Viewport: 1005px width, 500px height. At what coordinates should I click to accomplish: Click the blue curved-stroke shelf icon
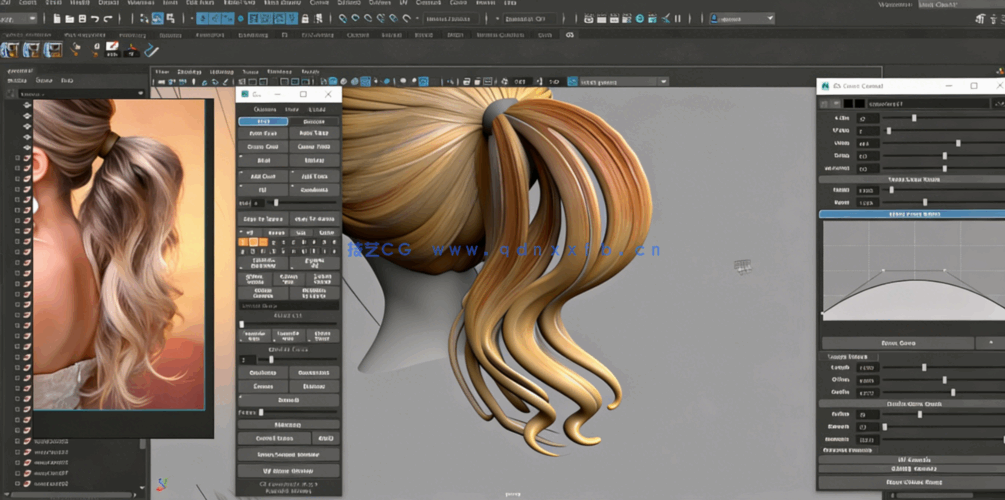tap(151, 49)
